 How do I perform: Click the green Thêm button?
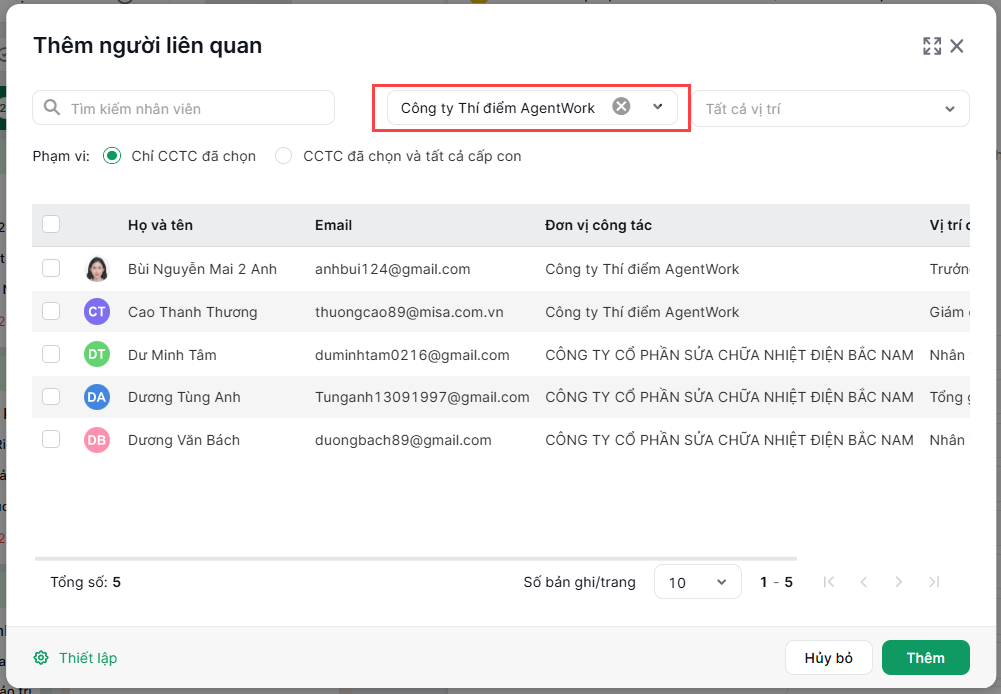point(926,658)
